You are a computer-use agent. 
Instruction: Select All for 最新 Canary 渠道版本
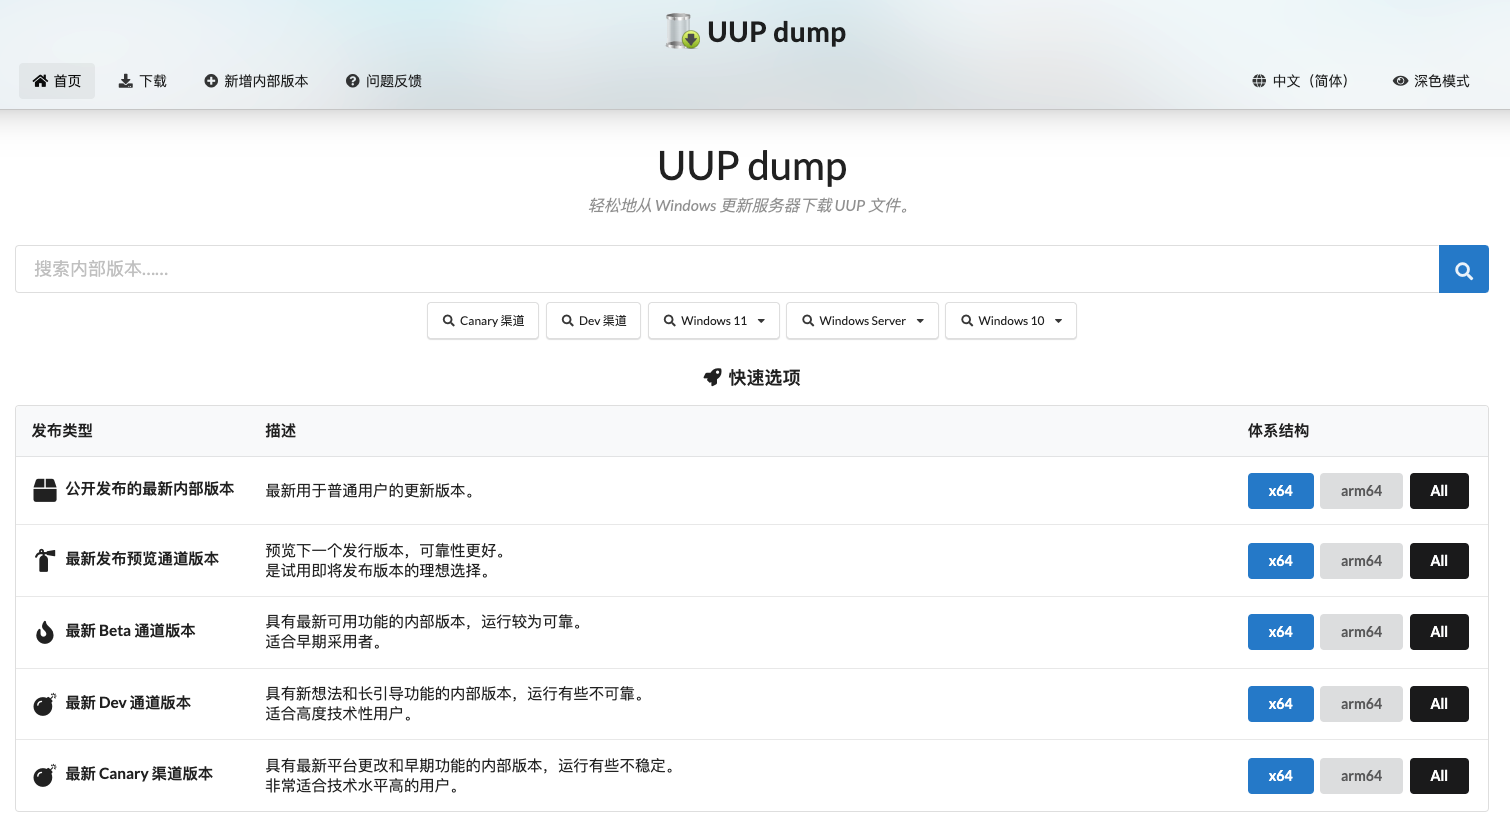pos(1439,776)
